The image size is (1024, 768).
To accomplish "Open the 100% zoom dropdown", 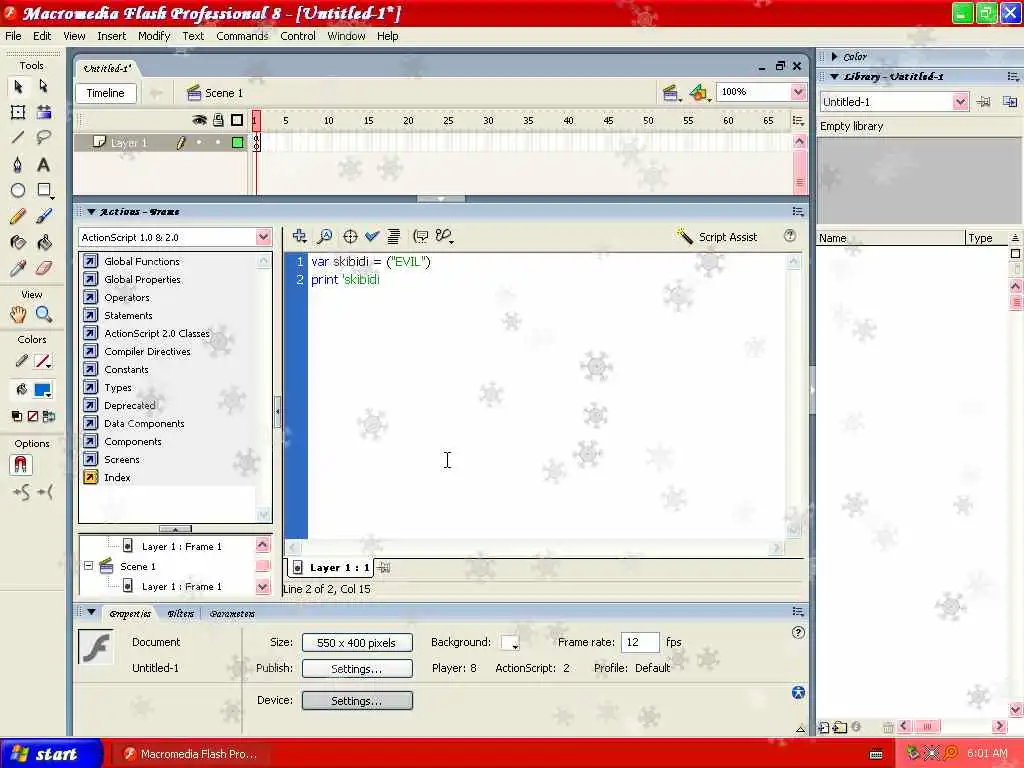I will 798,92.
